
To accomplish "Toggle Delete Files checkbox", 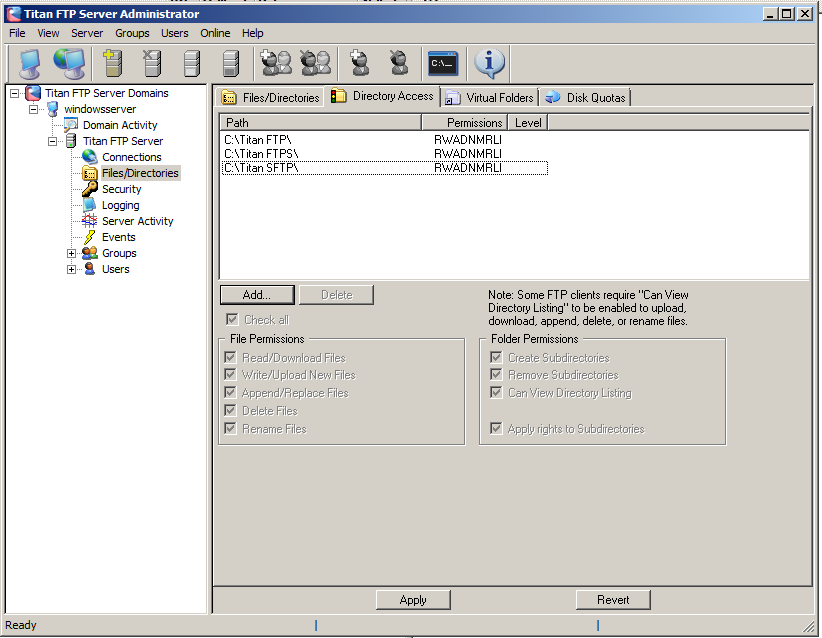I will [230, 410].
